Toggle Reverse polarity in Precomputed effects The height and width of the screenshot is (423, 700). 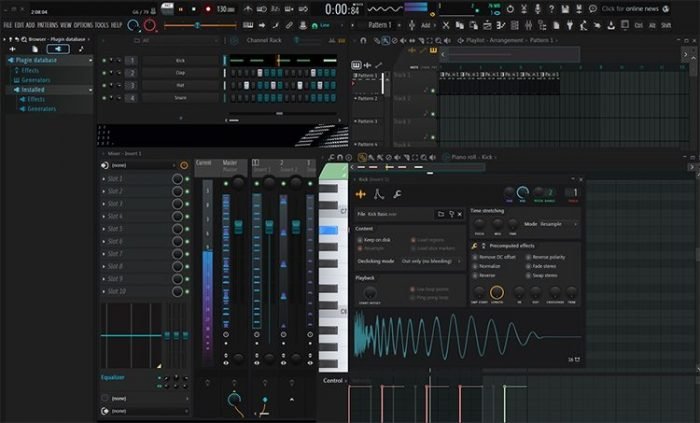527,256
